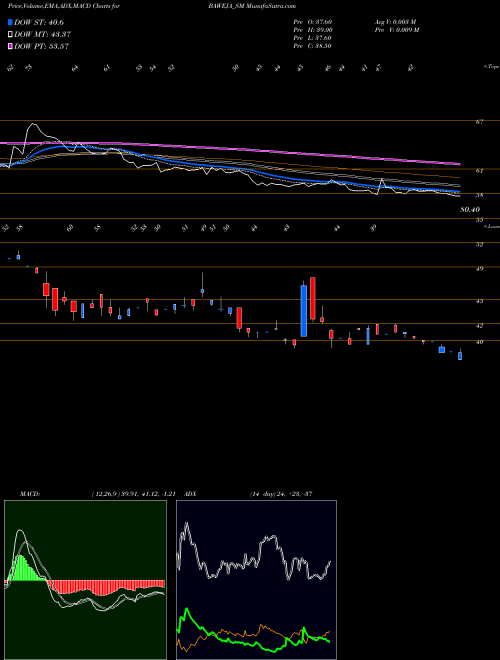Click the 49 price axis label
The width and height of the screenshot is (500, 660).
tap(479, 268)
